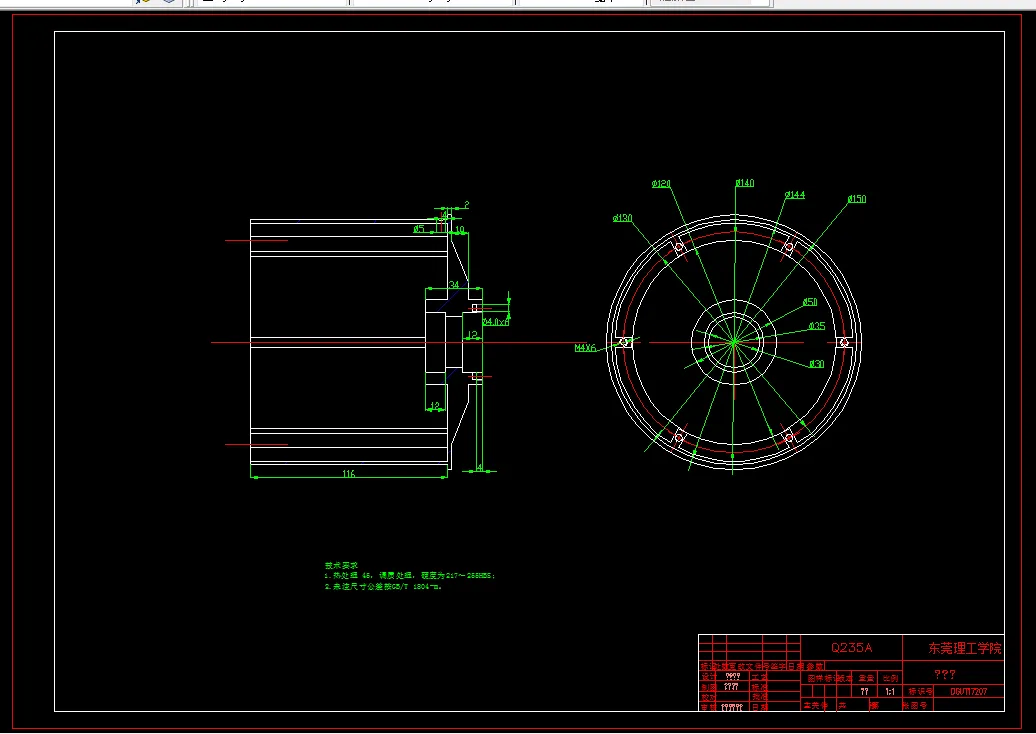Select the 34 width dimension
This screenshot has height=734, width=1036.
454,285
